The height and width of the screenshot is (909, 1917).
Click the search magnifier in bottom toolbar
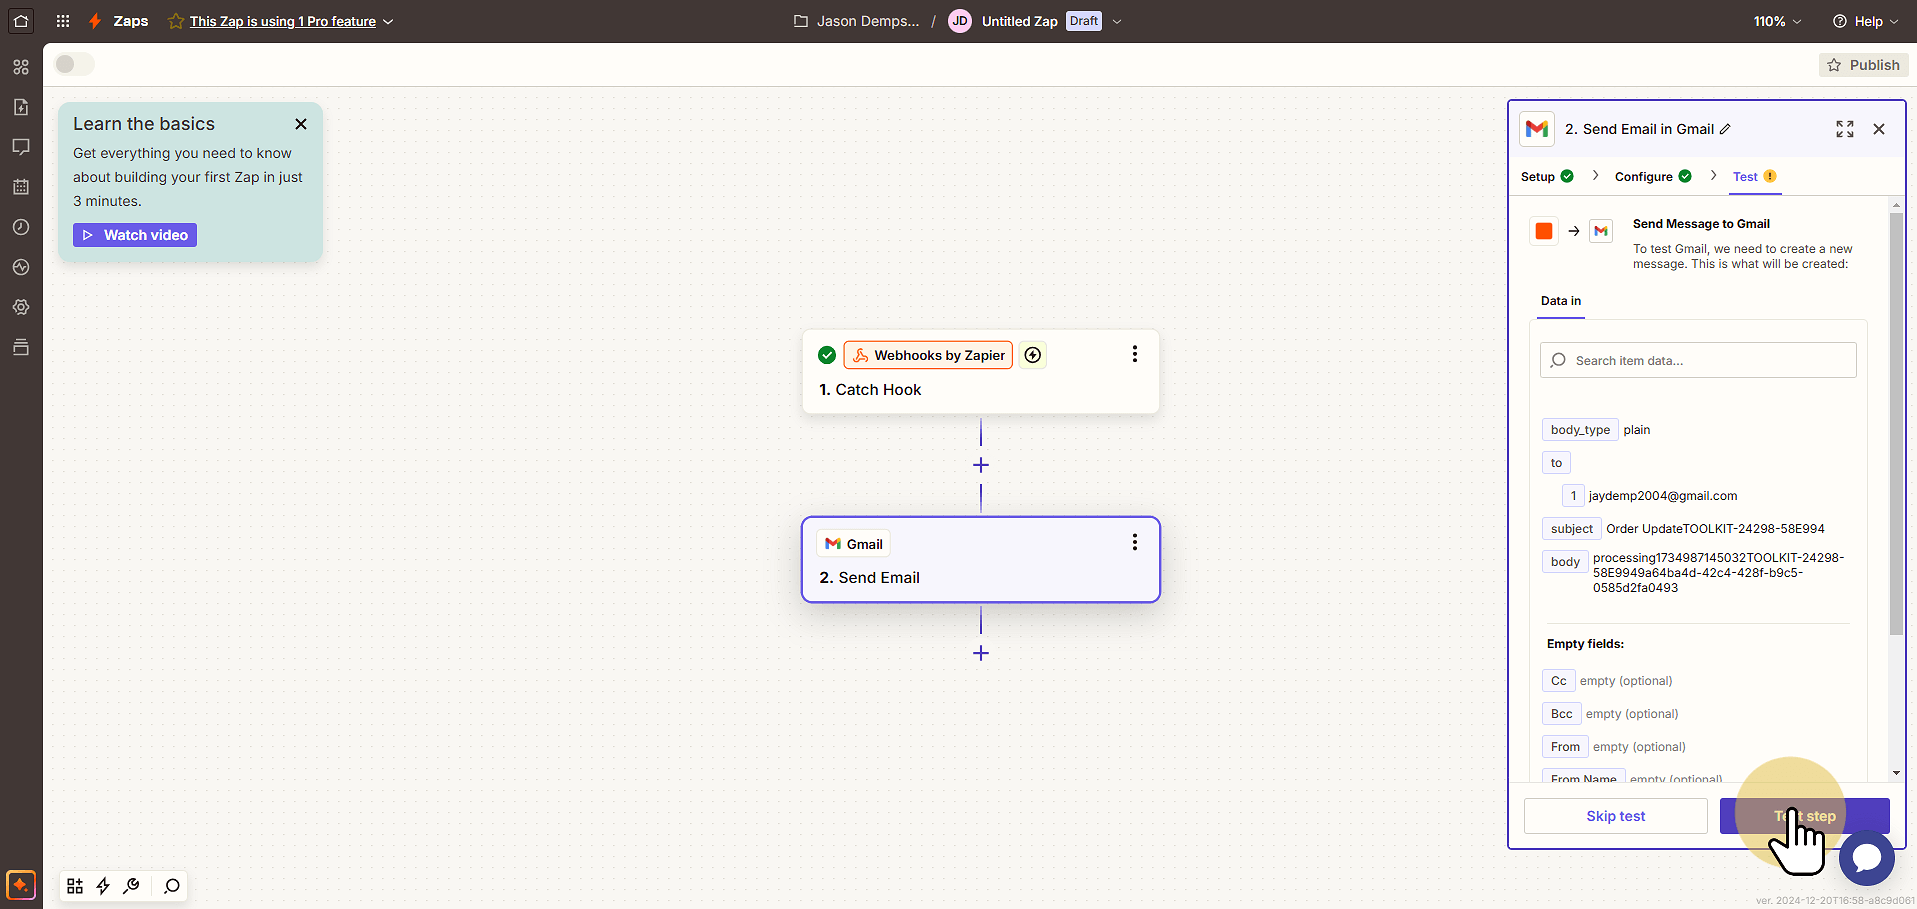(x=172, y=886)
